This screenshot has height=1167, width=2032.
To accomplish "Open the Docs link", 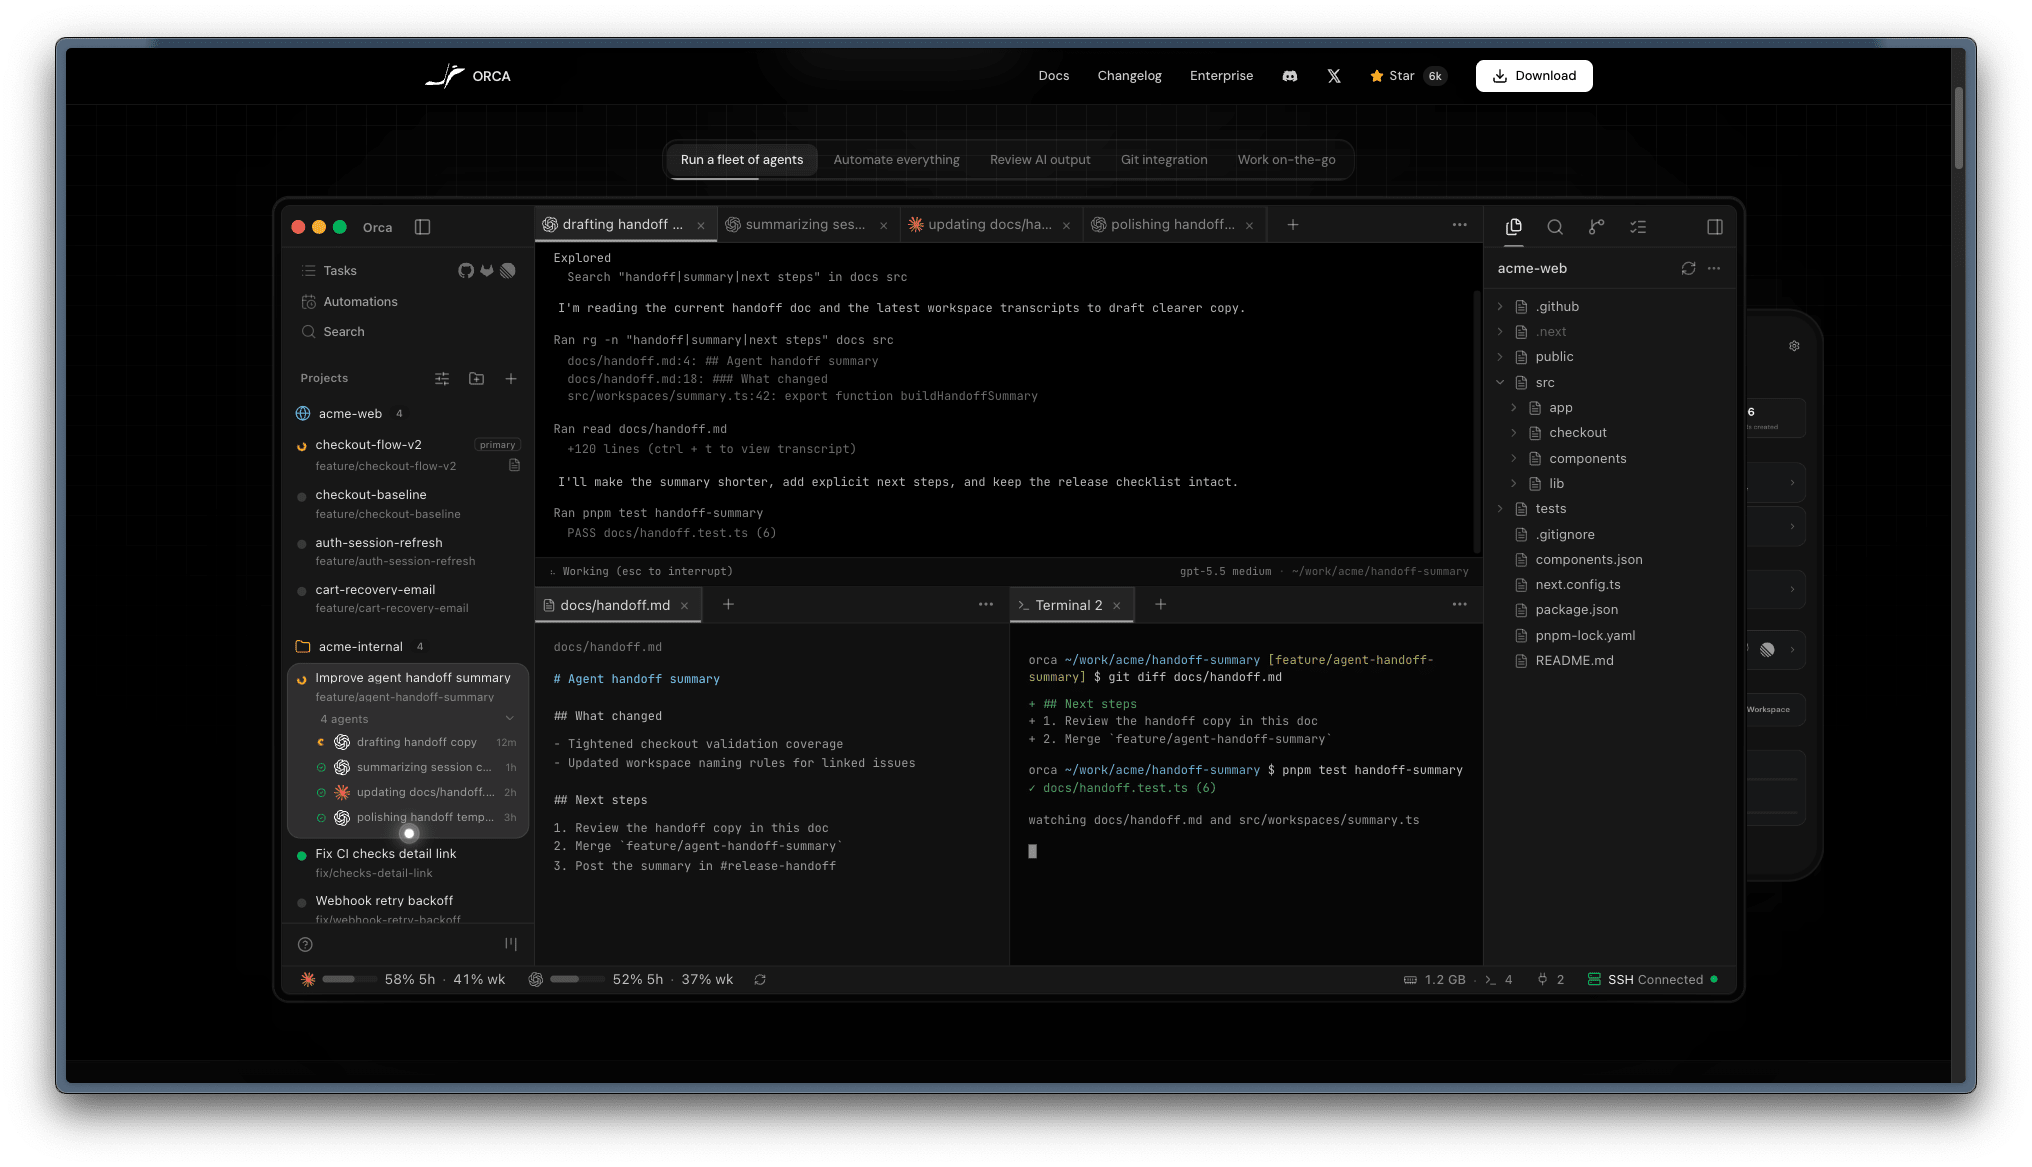I will (x=1054, y=76).
